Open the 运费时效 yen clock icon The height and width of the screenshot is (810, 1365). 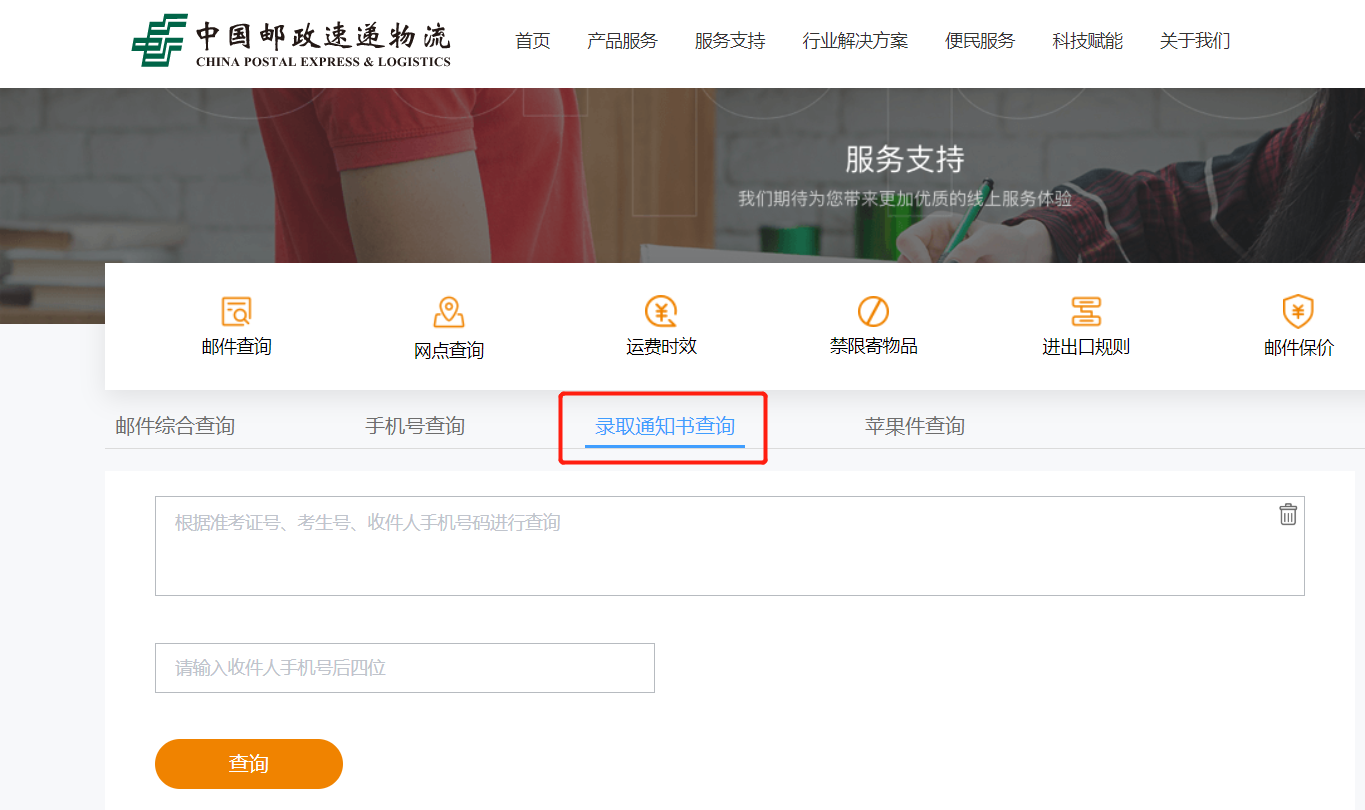661,312
